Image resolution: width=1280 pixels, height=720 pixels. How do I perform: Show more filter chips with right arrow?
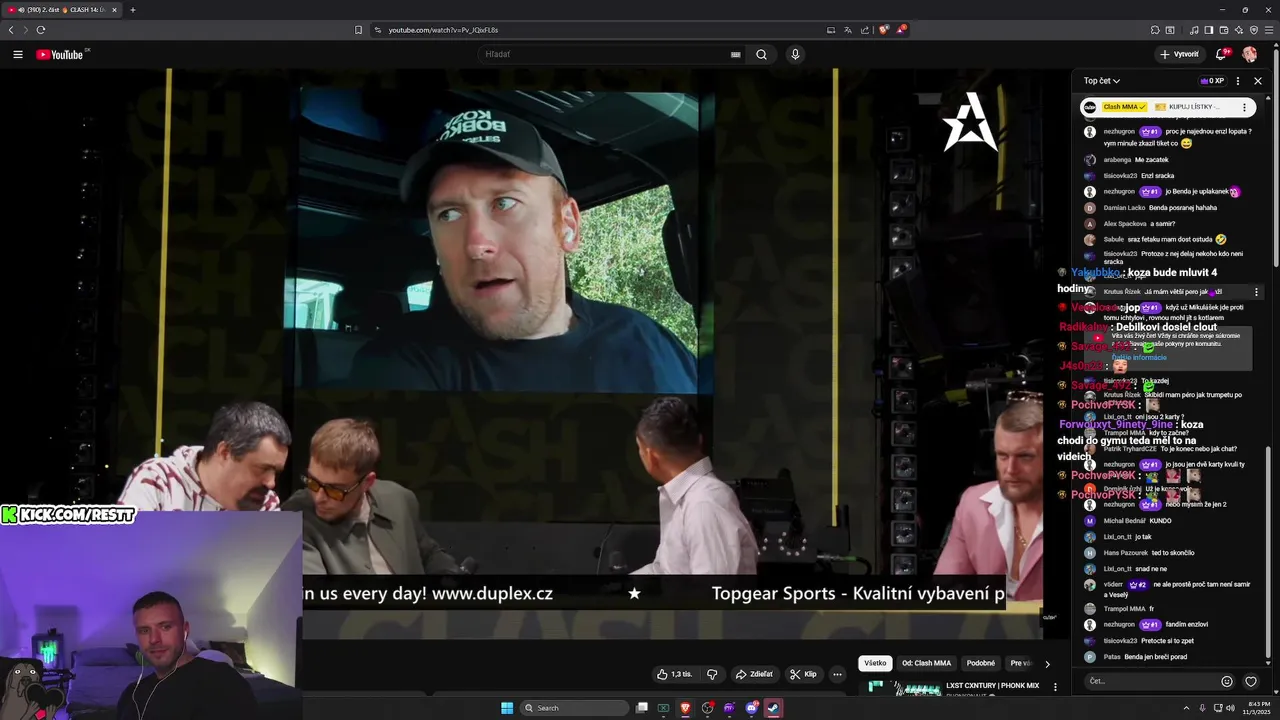click(x=1047, y=663)
